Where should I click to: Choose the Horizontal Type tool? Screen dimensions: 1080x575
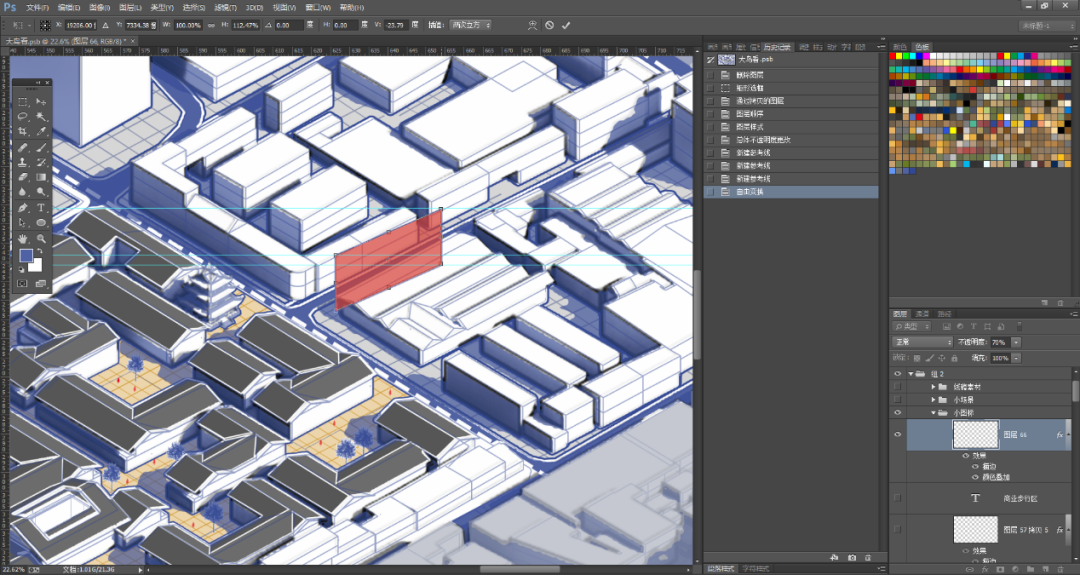coord(41,207)
